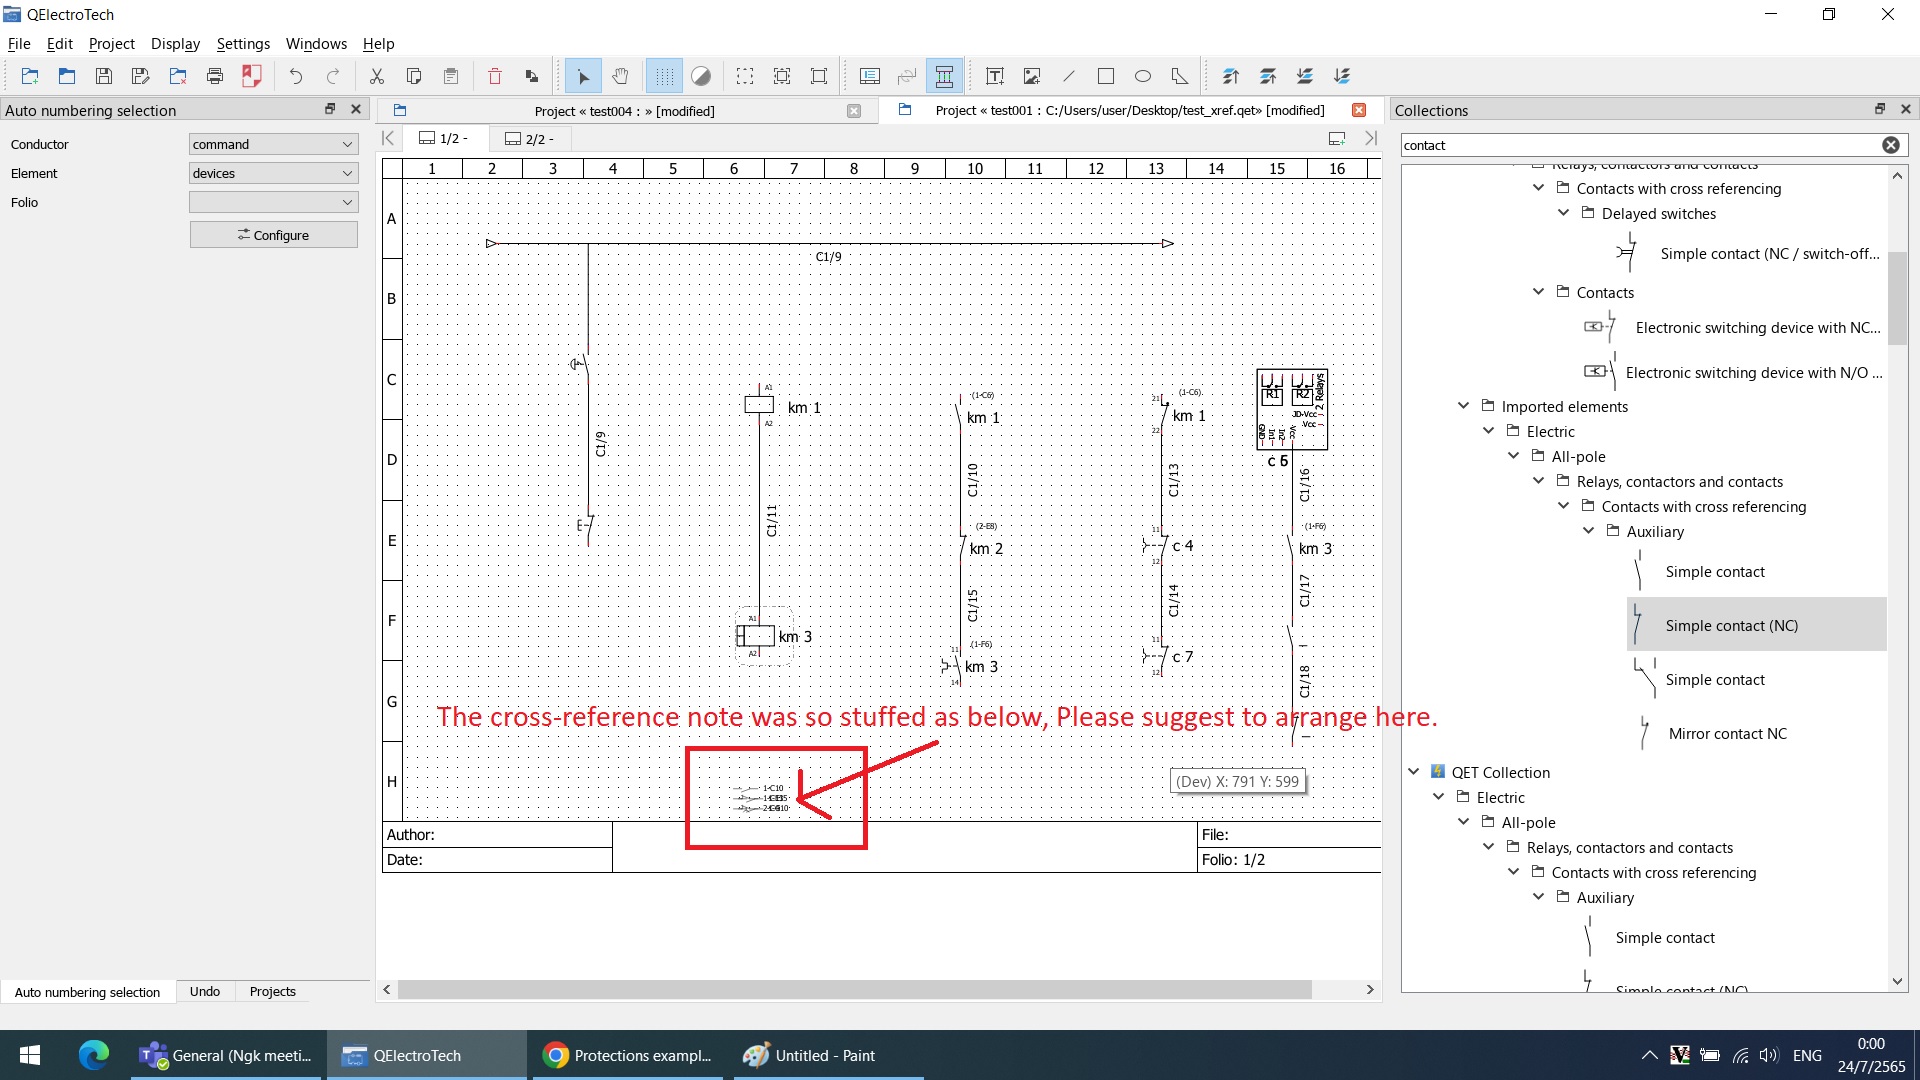This screenshot has width=1920, height=1080.
Task: Open the Conductor command dropdown
Action: point(273,144)
